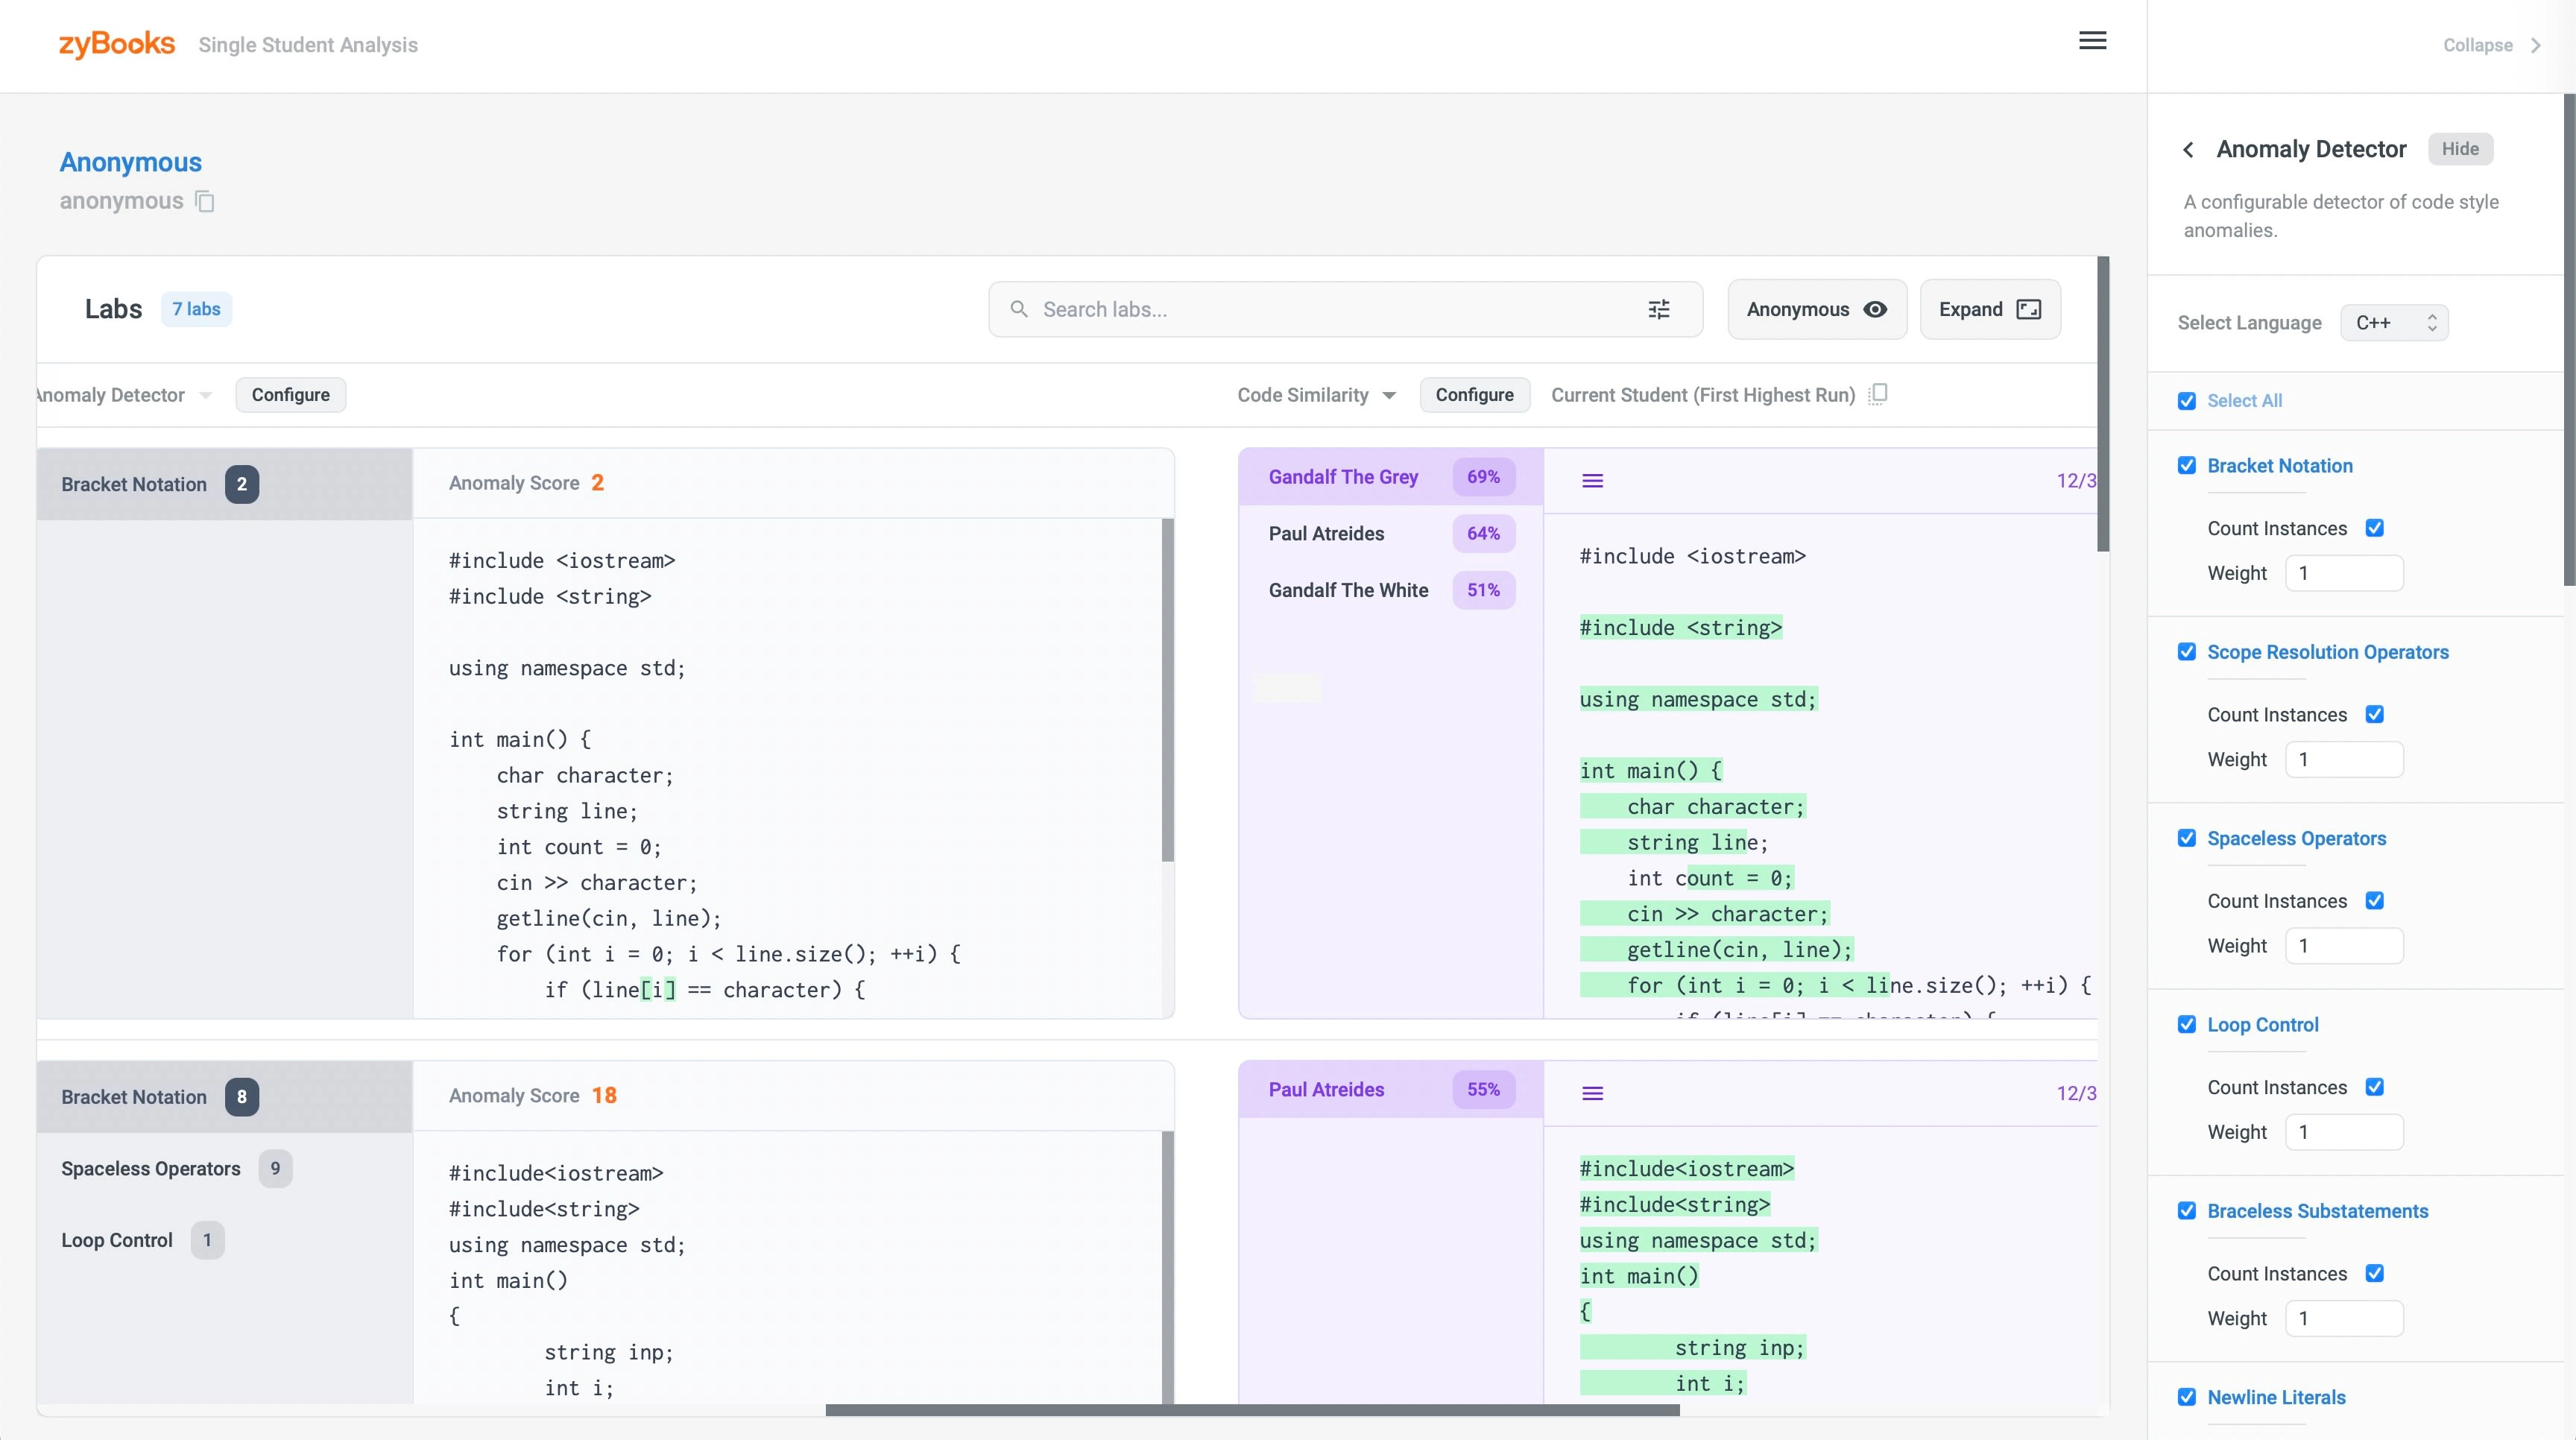Select Spaceless Operators anomaly item
Screen dimensions: 2576x1440
tap(152, 1169)
